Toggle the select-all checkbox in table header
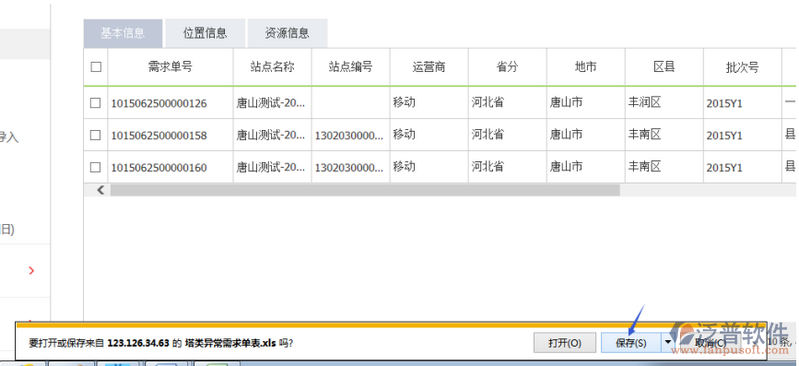This screenshot has width=799, height=366. click(x=96, y=67)
